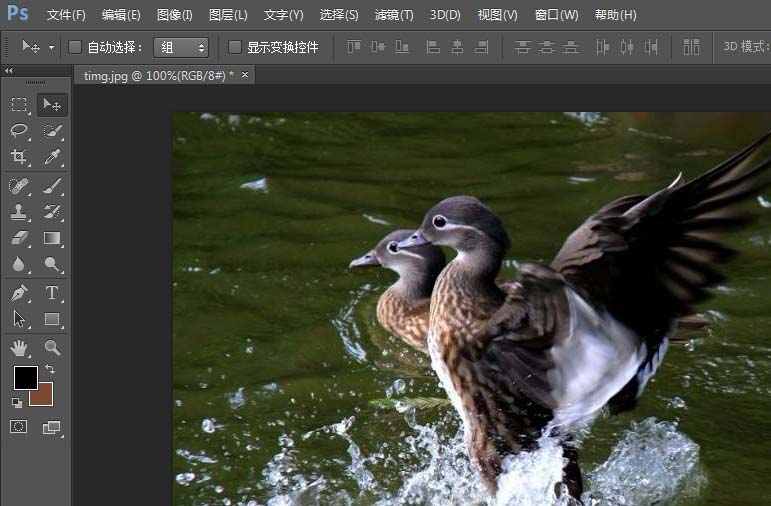
Task: Distribute horizontal centers of layers
Action: click(626, 47)
